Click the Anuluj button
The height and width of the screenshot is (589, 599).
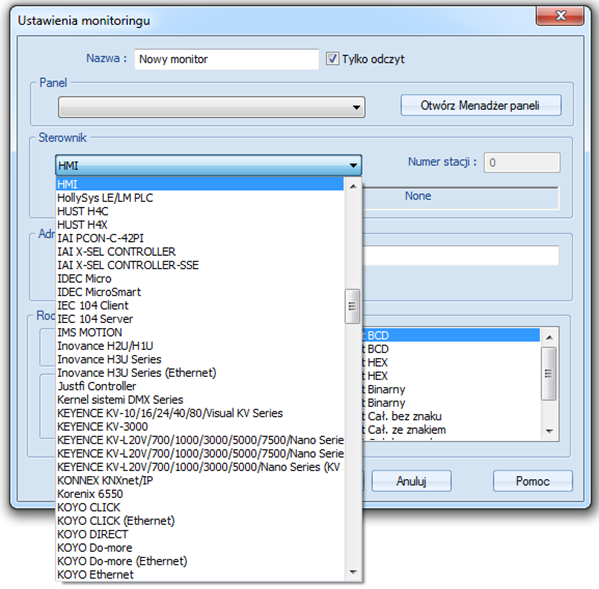411,481
